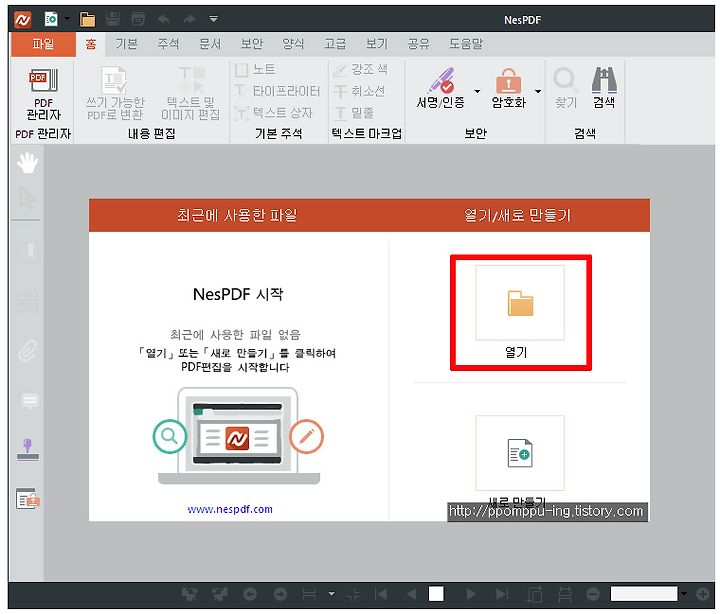Click the fit width icon in bottom bar
The height and width of the screenshot is (614, 720).
(309, 594)
